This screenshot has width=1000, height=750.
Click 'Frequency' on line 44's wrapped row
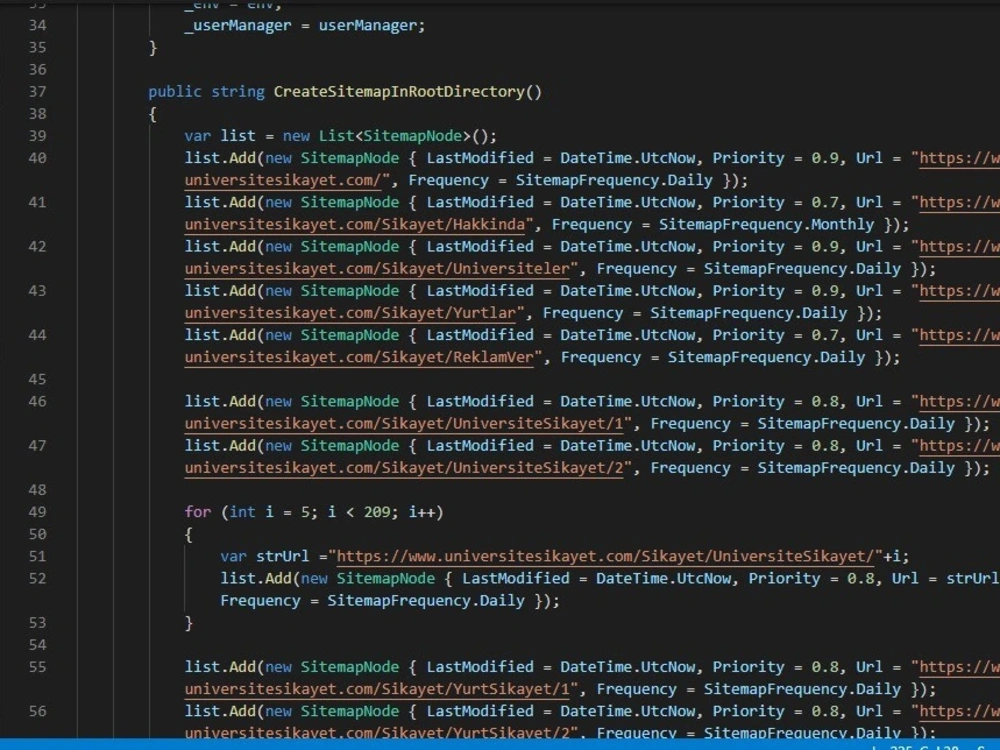point(601,357)
